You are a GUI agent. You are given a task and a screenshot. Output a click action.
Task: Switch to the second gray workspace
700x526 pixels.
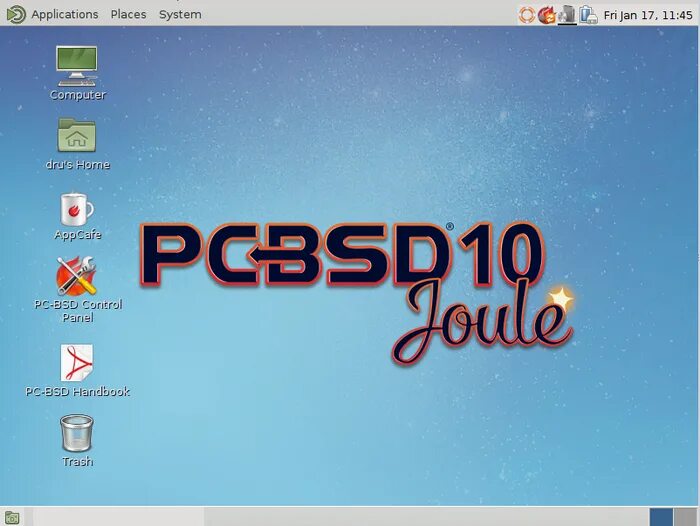(686, 517)
